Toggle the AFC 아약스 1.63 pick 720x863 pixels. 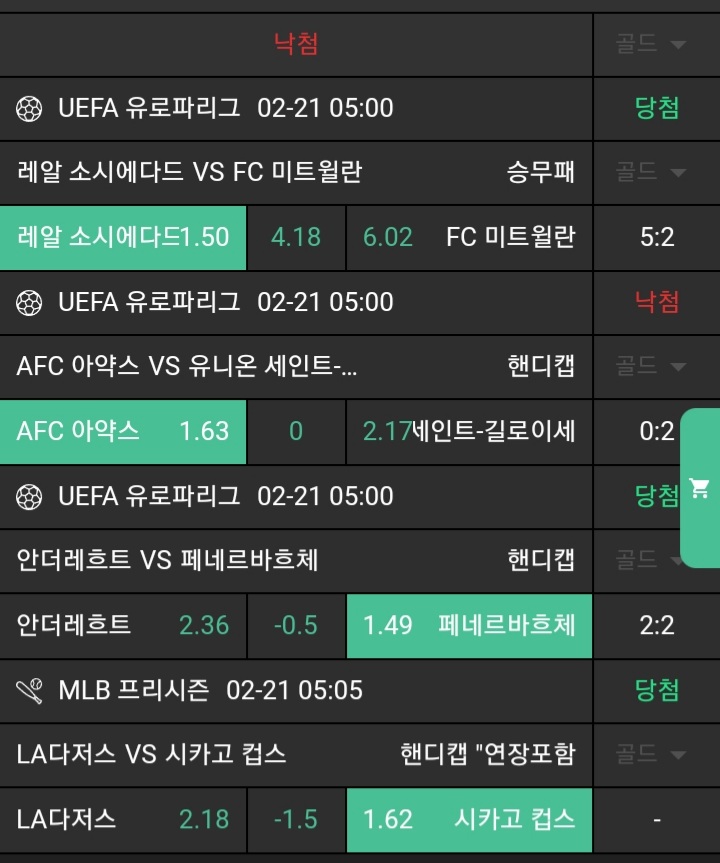tap(123, 431)
